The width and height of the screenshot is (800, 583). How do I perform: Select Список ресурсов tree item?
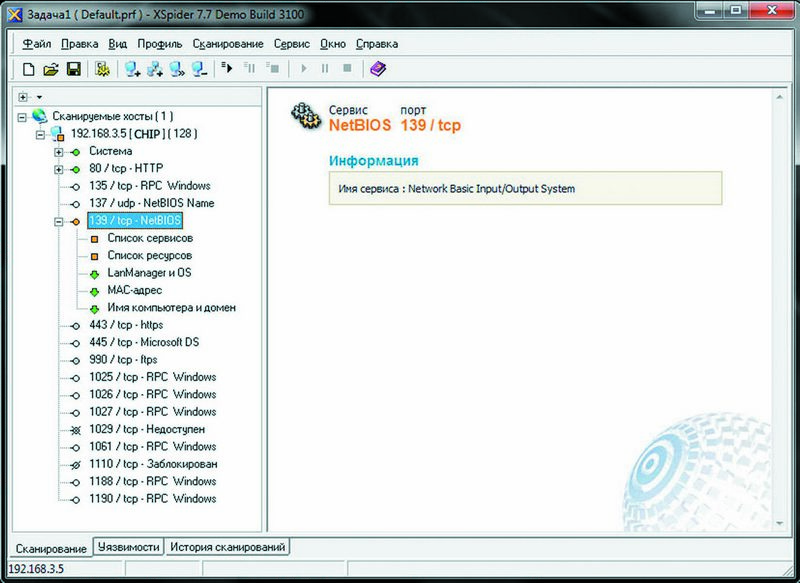[x=149, y=256]
